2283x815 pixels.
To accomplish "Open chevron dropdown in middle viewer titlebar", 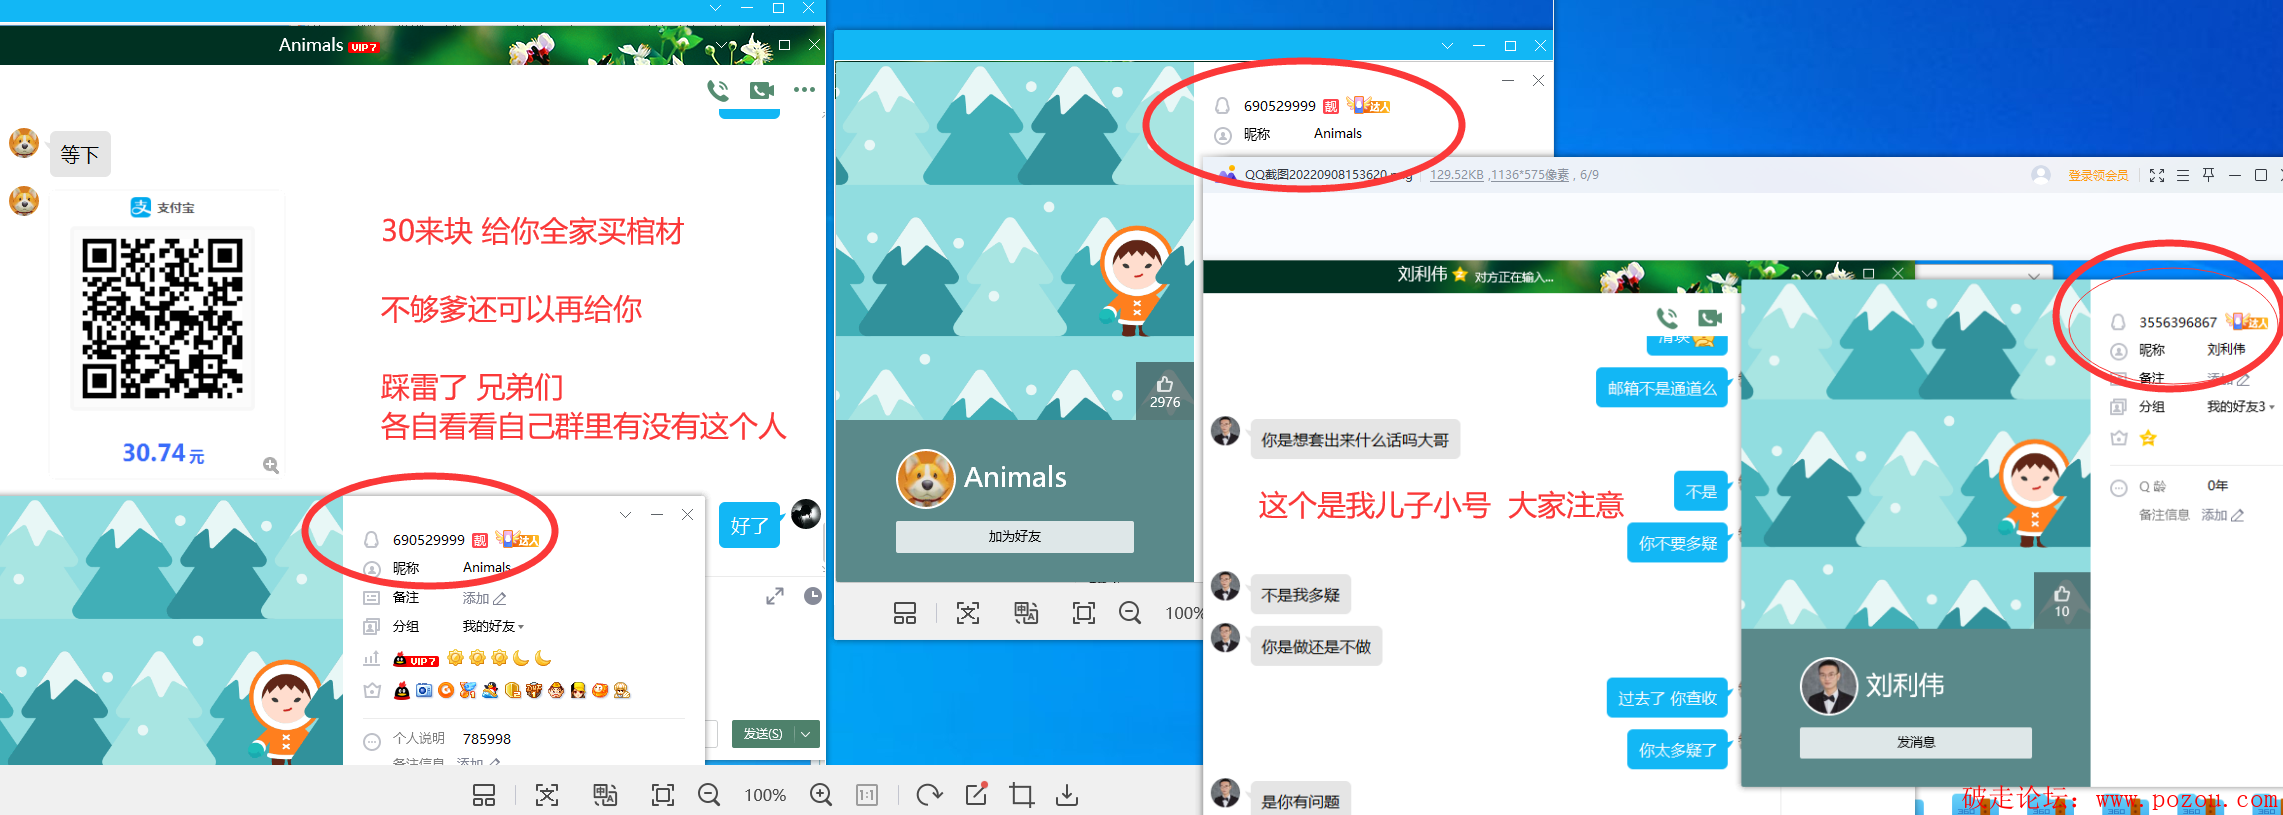I will pyautogui.click(x=1447, y=46).
